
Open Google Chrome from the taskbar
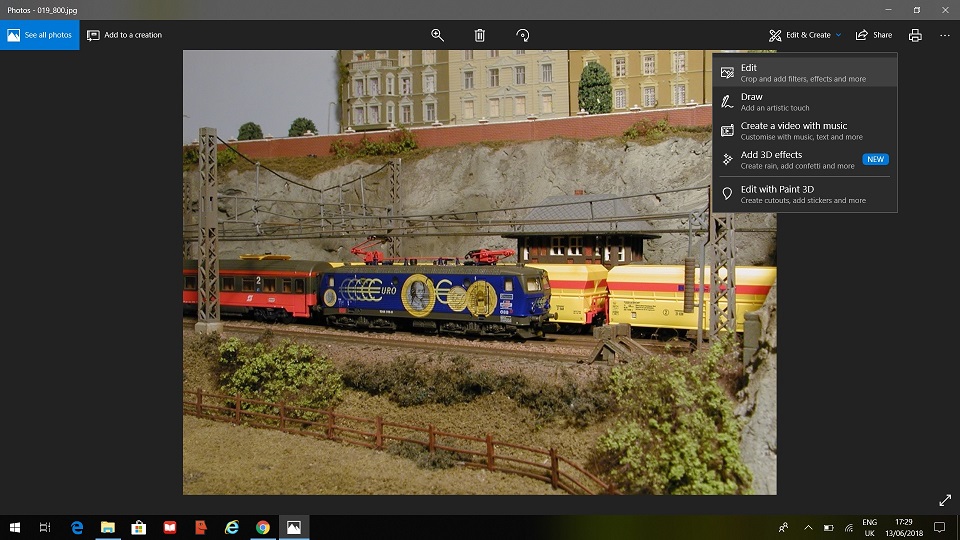point(263,527)
